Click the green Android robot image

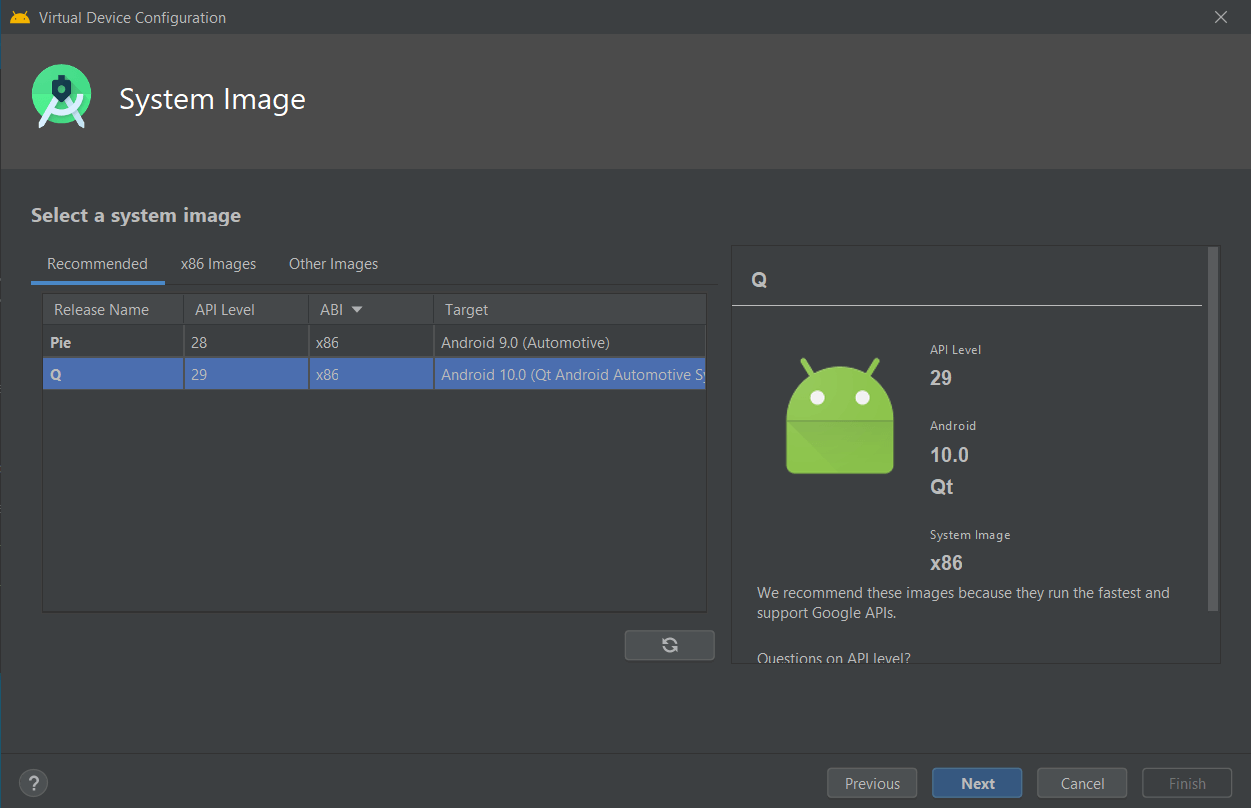(839, 416)
